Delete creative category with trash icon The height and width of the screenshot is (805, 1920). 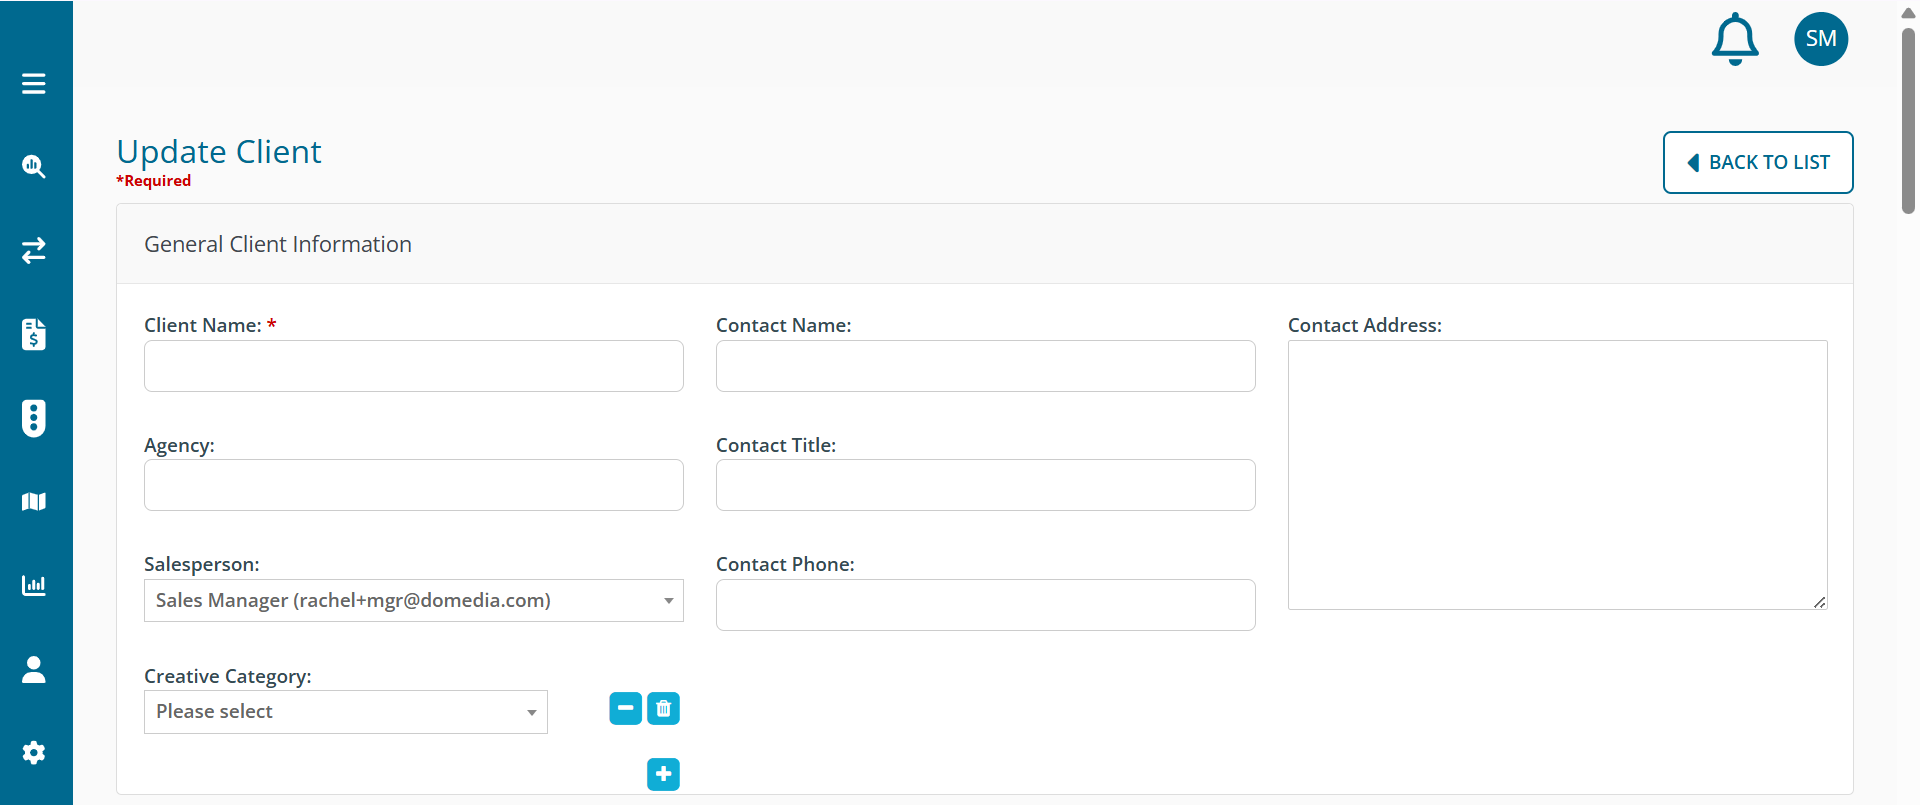pos(663,708)
